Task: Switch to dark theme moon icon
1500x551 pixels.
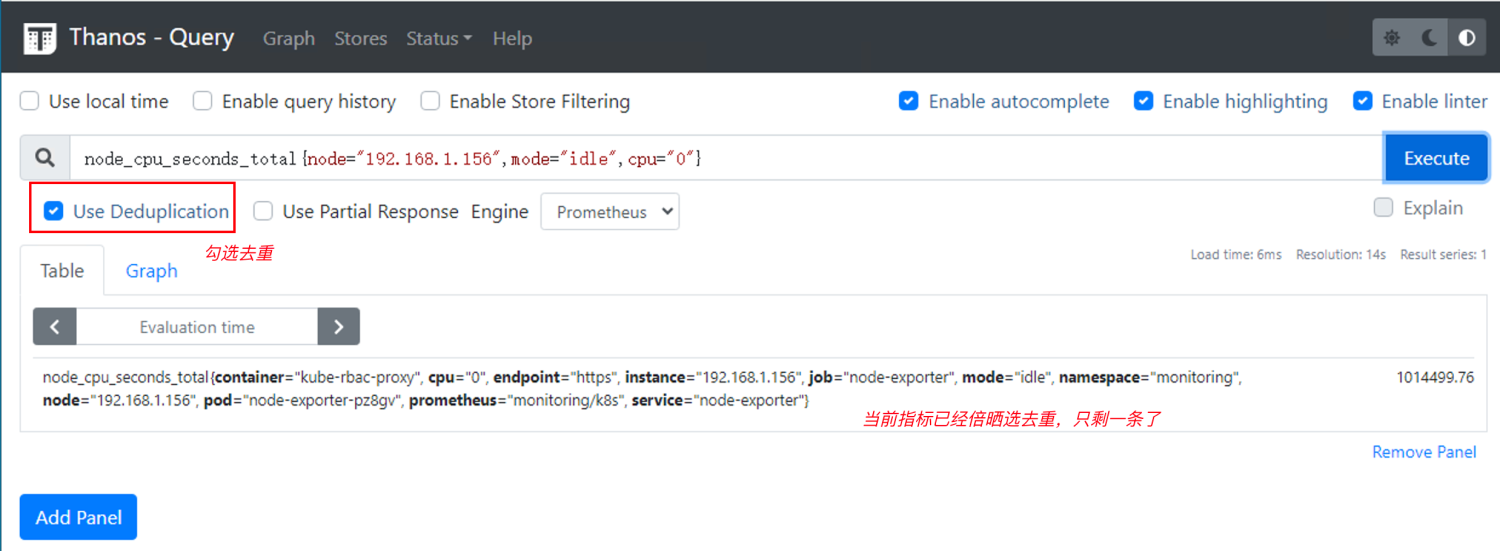Action: (x=1430, y=39)
